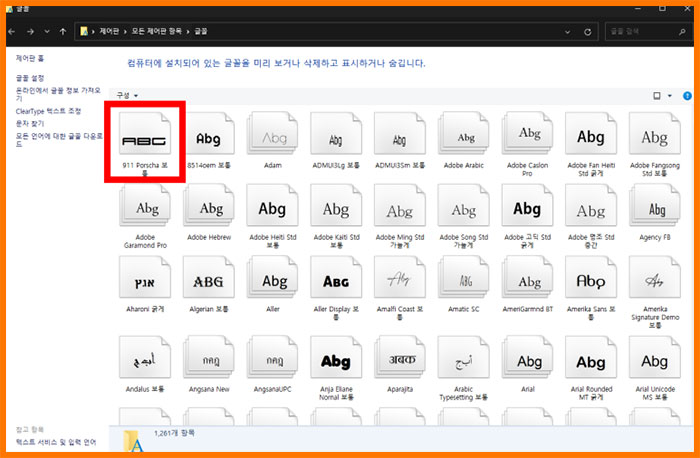Select the Amerika Sans font icon
Screen dimensions: 700x458
pos(591,278)
